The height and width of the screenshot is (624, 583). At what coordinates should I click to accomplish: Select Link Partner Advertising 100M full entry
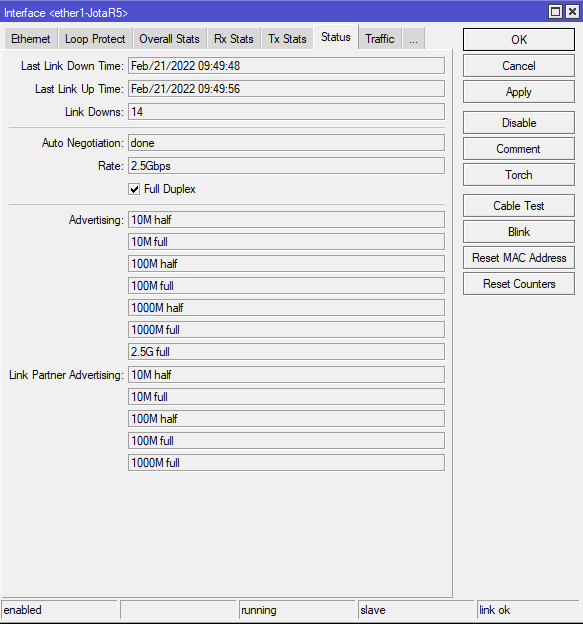click(286, 441)
